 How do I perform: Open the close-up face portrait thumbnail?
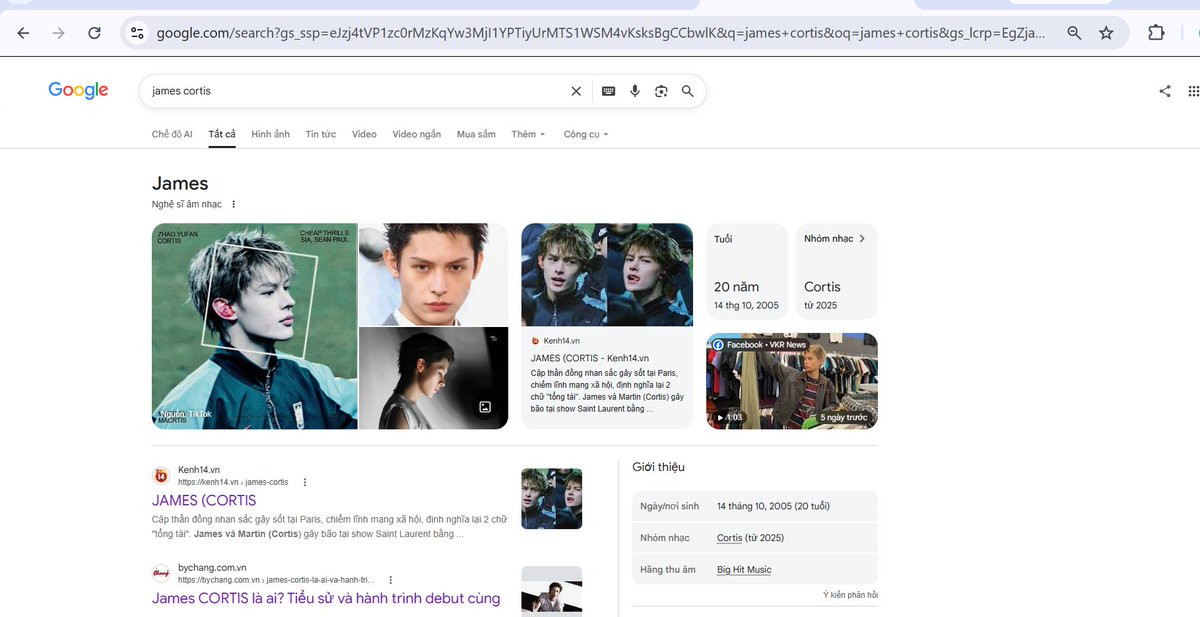tap(433, 274)
